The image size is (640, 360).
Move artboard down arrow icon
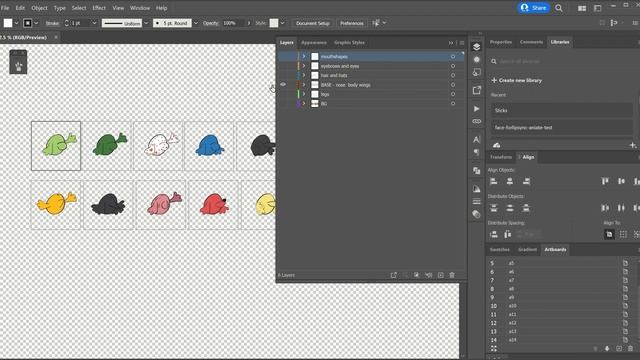pos(607,349)
